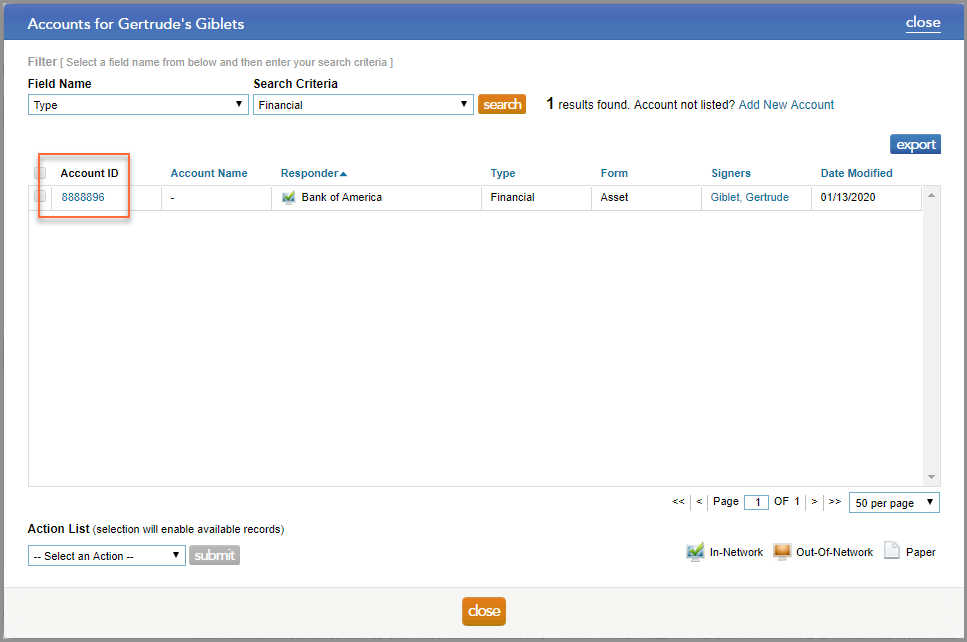The width and height of the screenshot is (967, 642).
Task: Open account 8888896
Action: (x=84, y=197)
